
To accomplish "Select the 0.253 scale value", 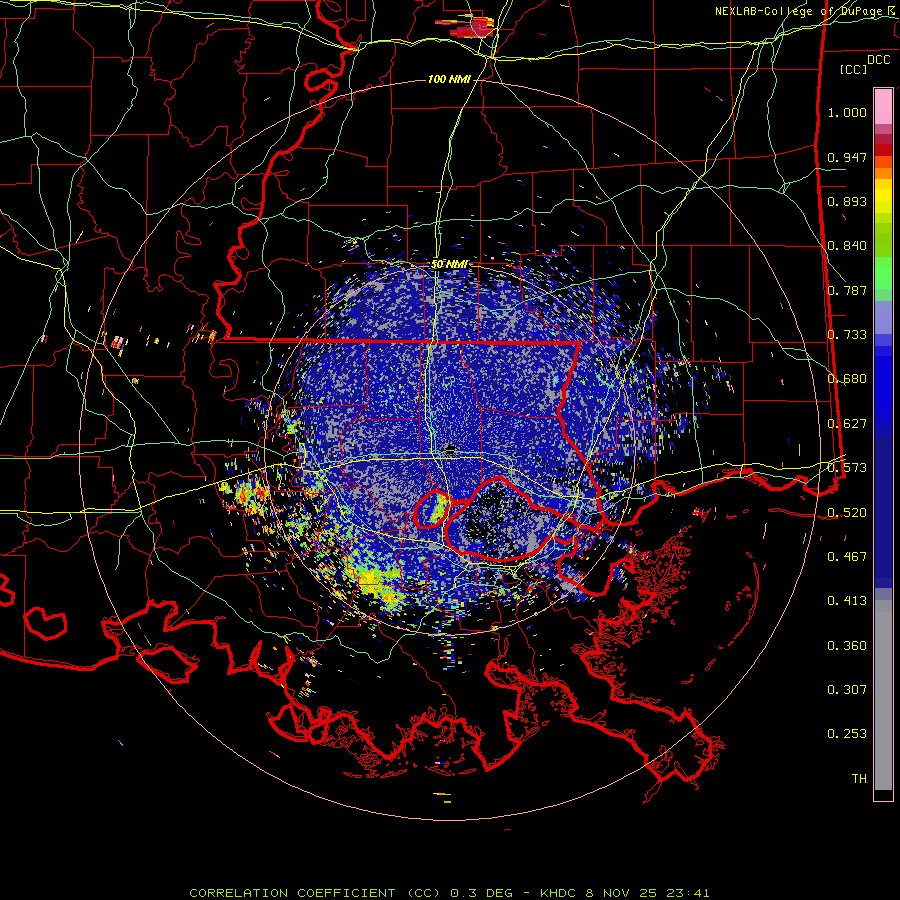I will point(847,734).
